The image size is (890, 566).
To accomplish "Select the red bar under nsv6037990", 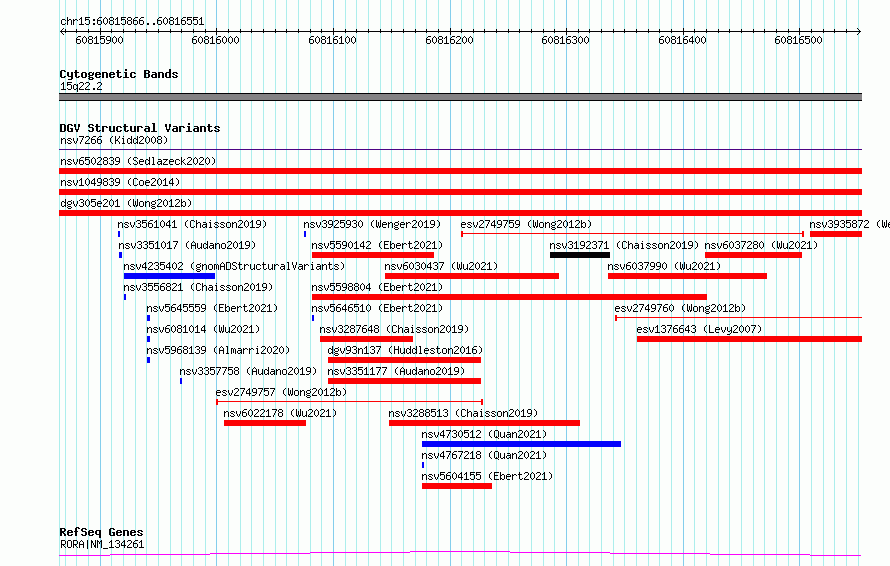I will (687, 276).
